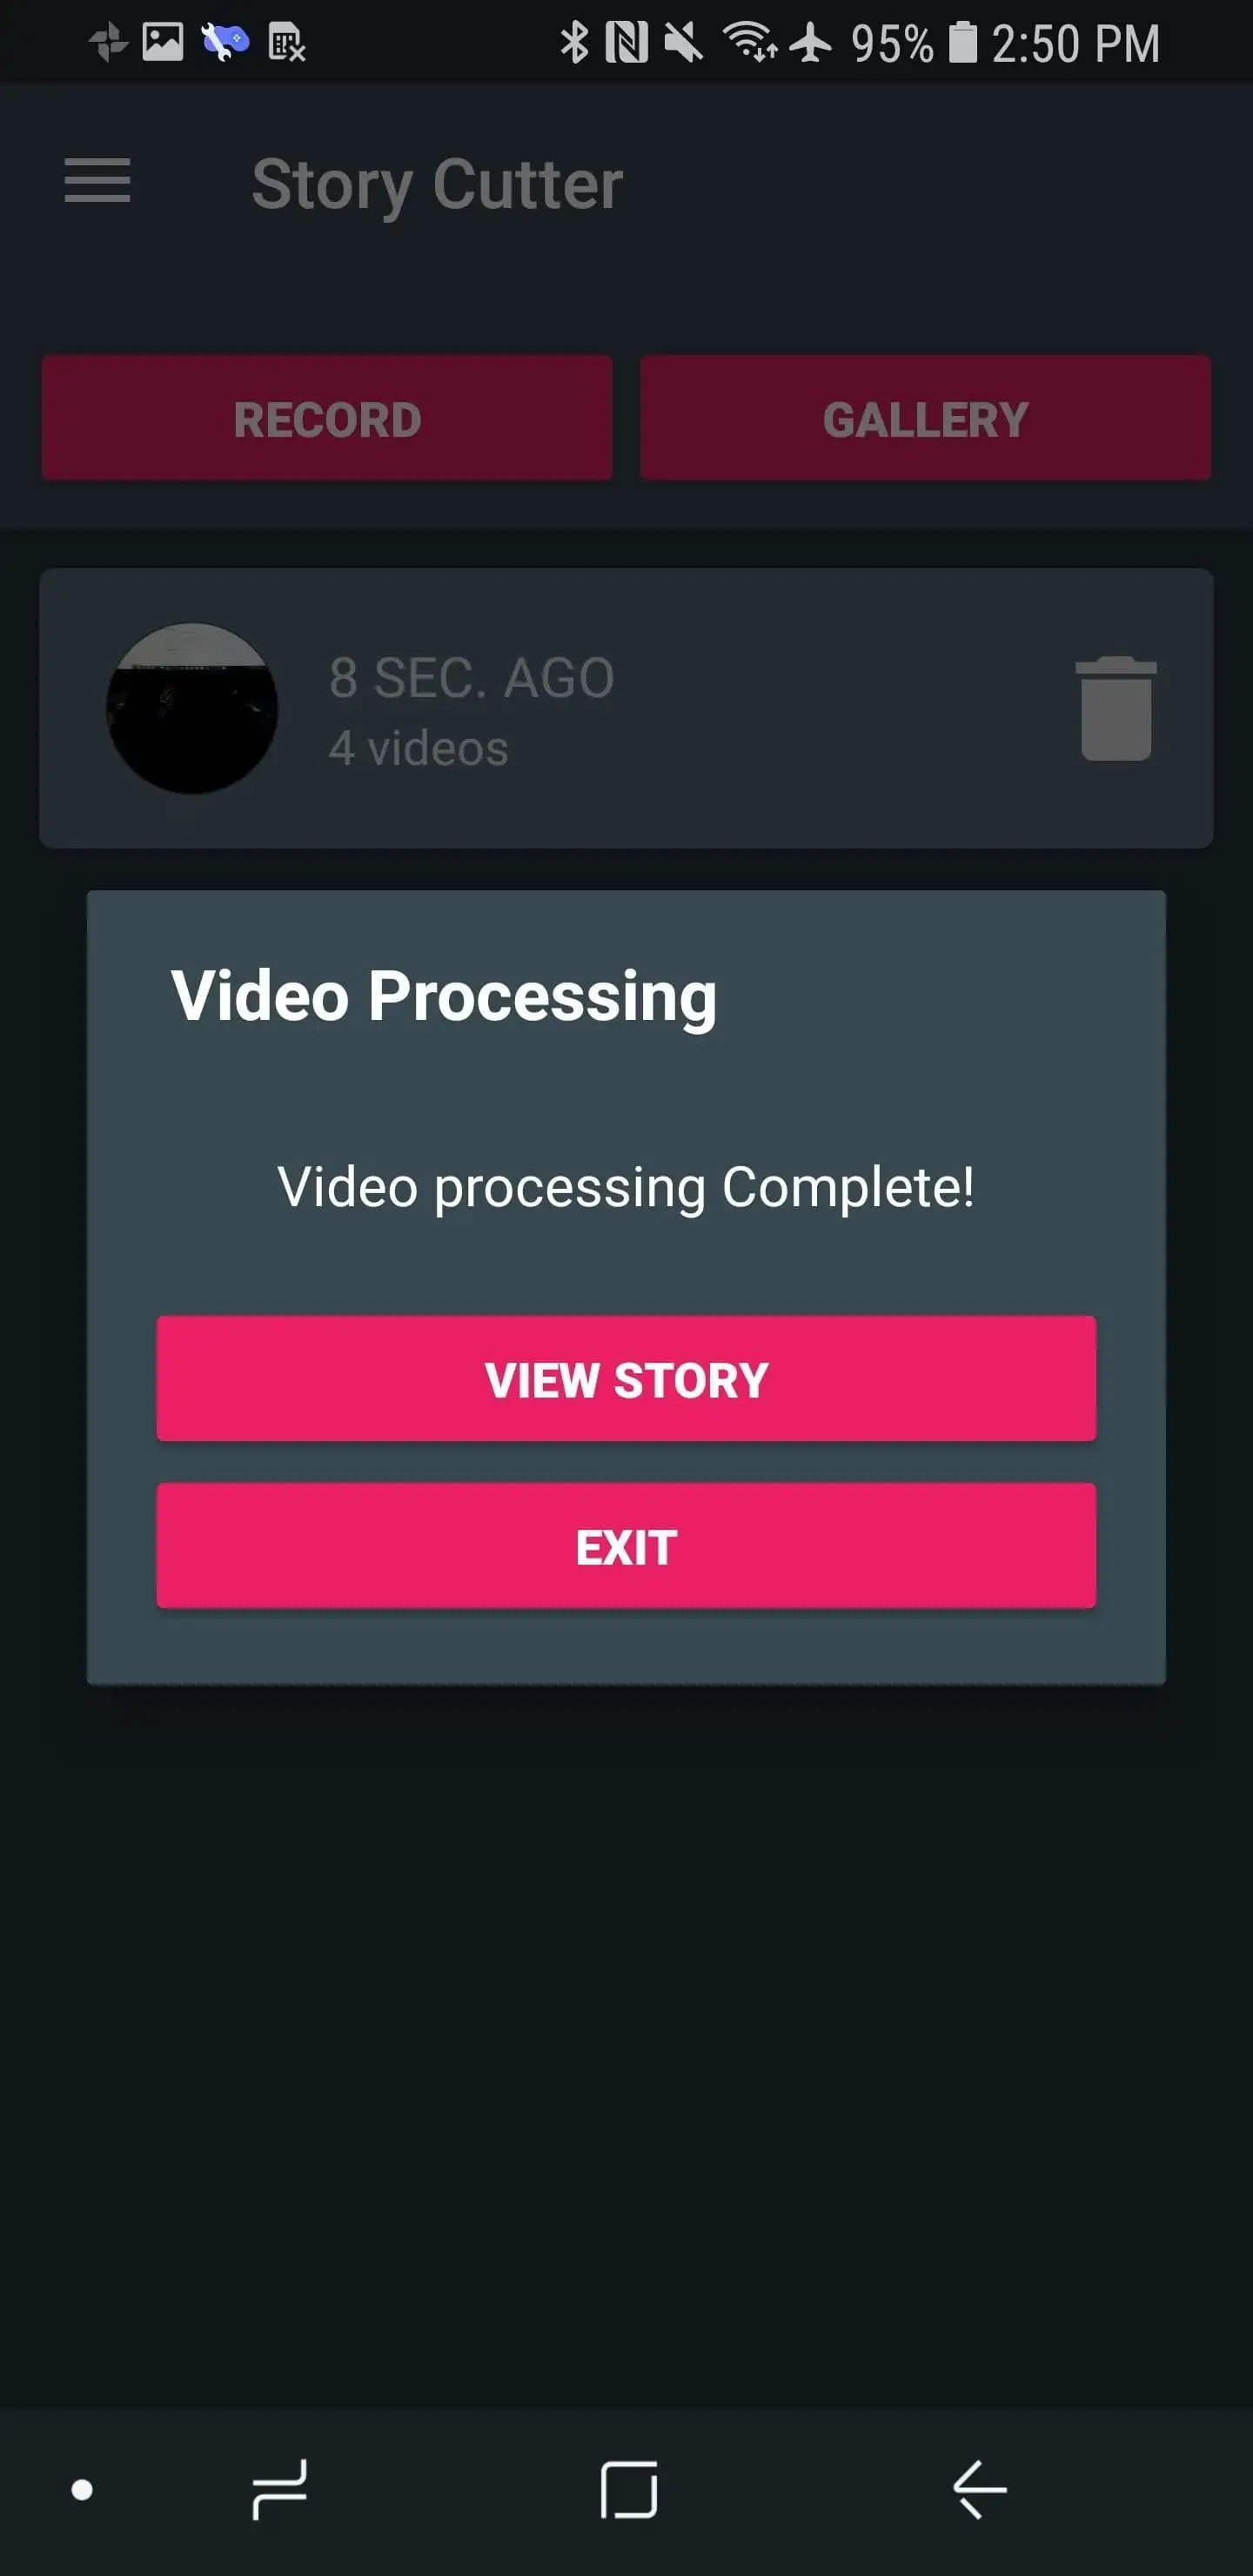Open recent apps navigation icon
This screenshot has height=2576, width=1253.
click(279, 2490)
